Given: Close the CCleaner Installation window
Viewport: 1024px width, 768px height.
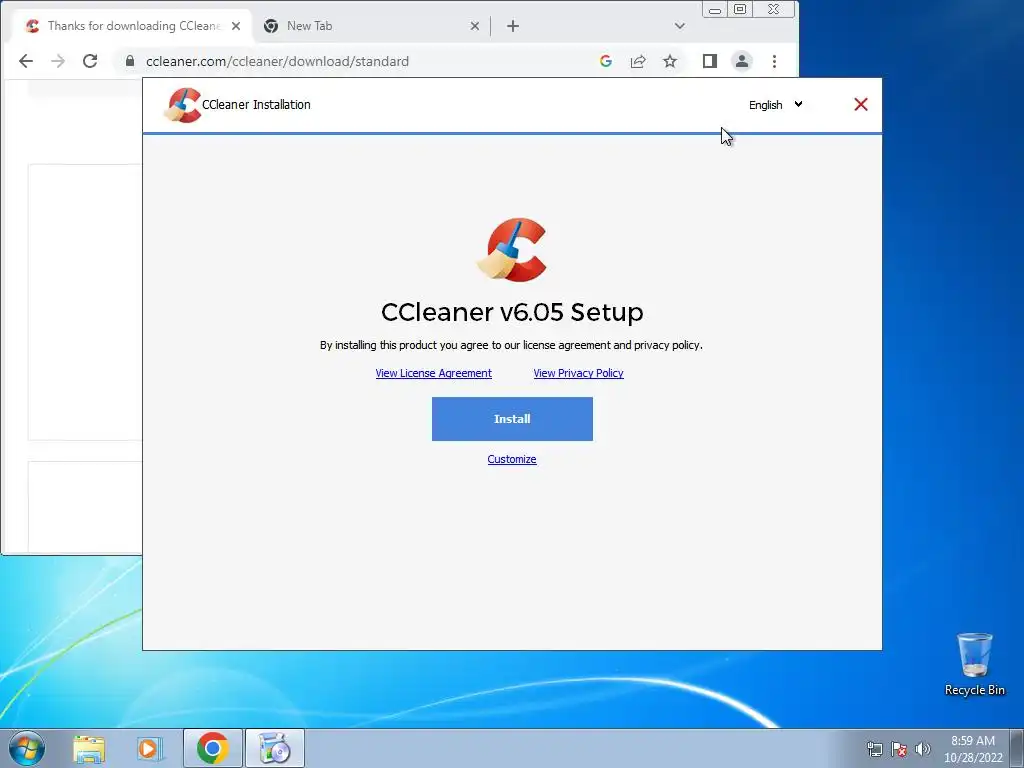Looking at the screenshot, I should pos(861,104).
